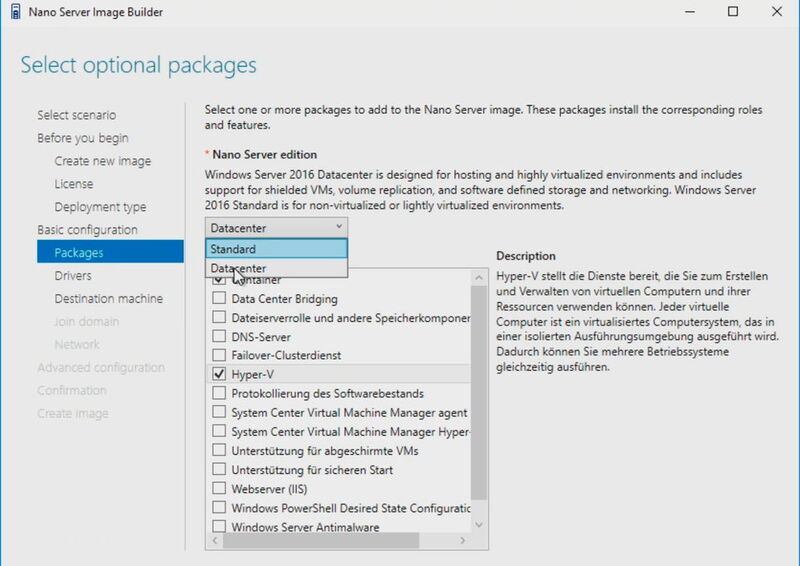Screen dimensions: 800x566
Task: Click the Select optional packages heading
Action: (x=138, y=65)
